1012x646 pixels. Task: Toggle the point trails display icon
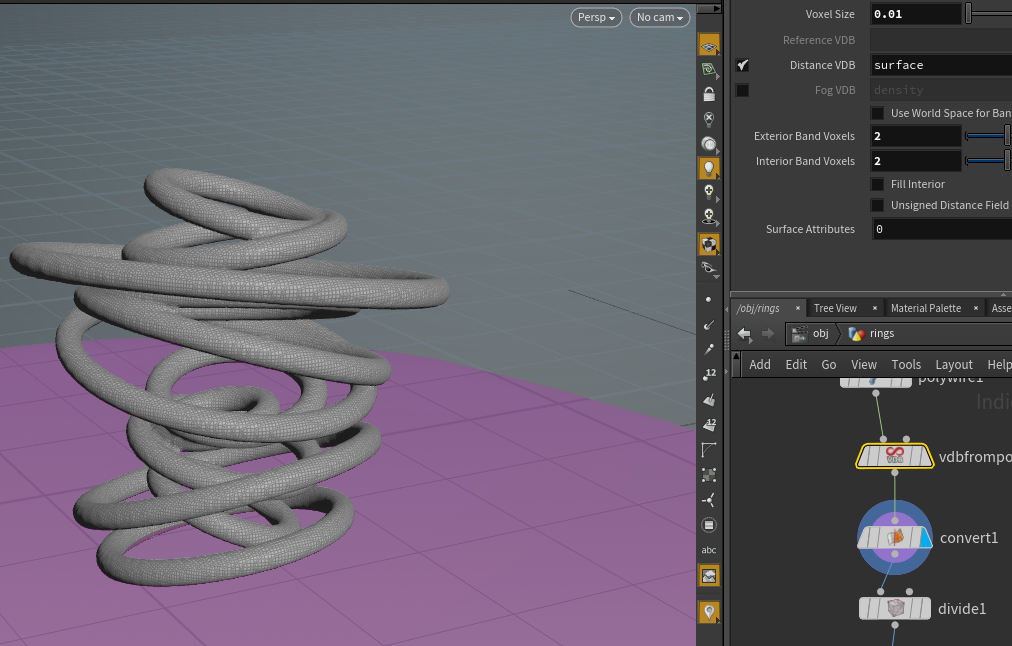tap(709, 349)
